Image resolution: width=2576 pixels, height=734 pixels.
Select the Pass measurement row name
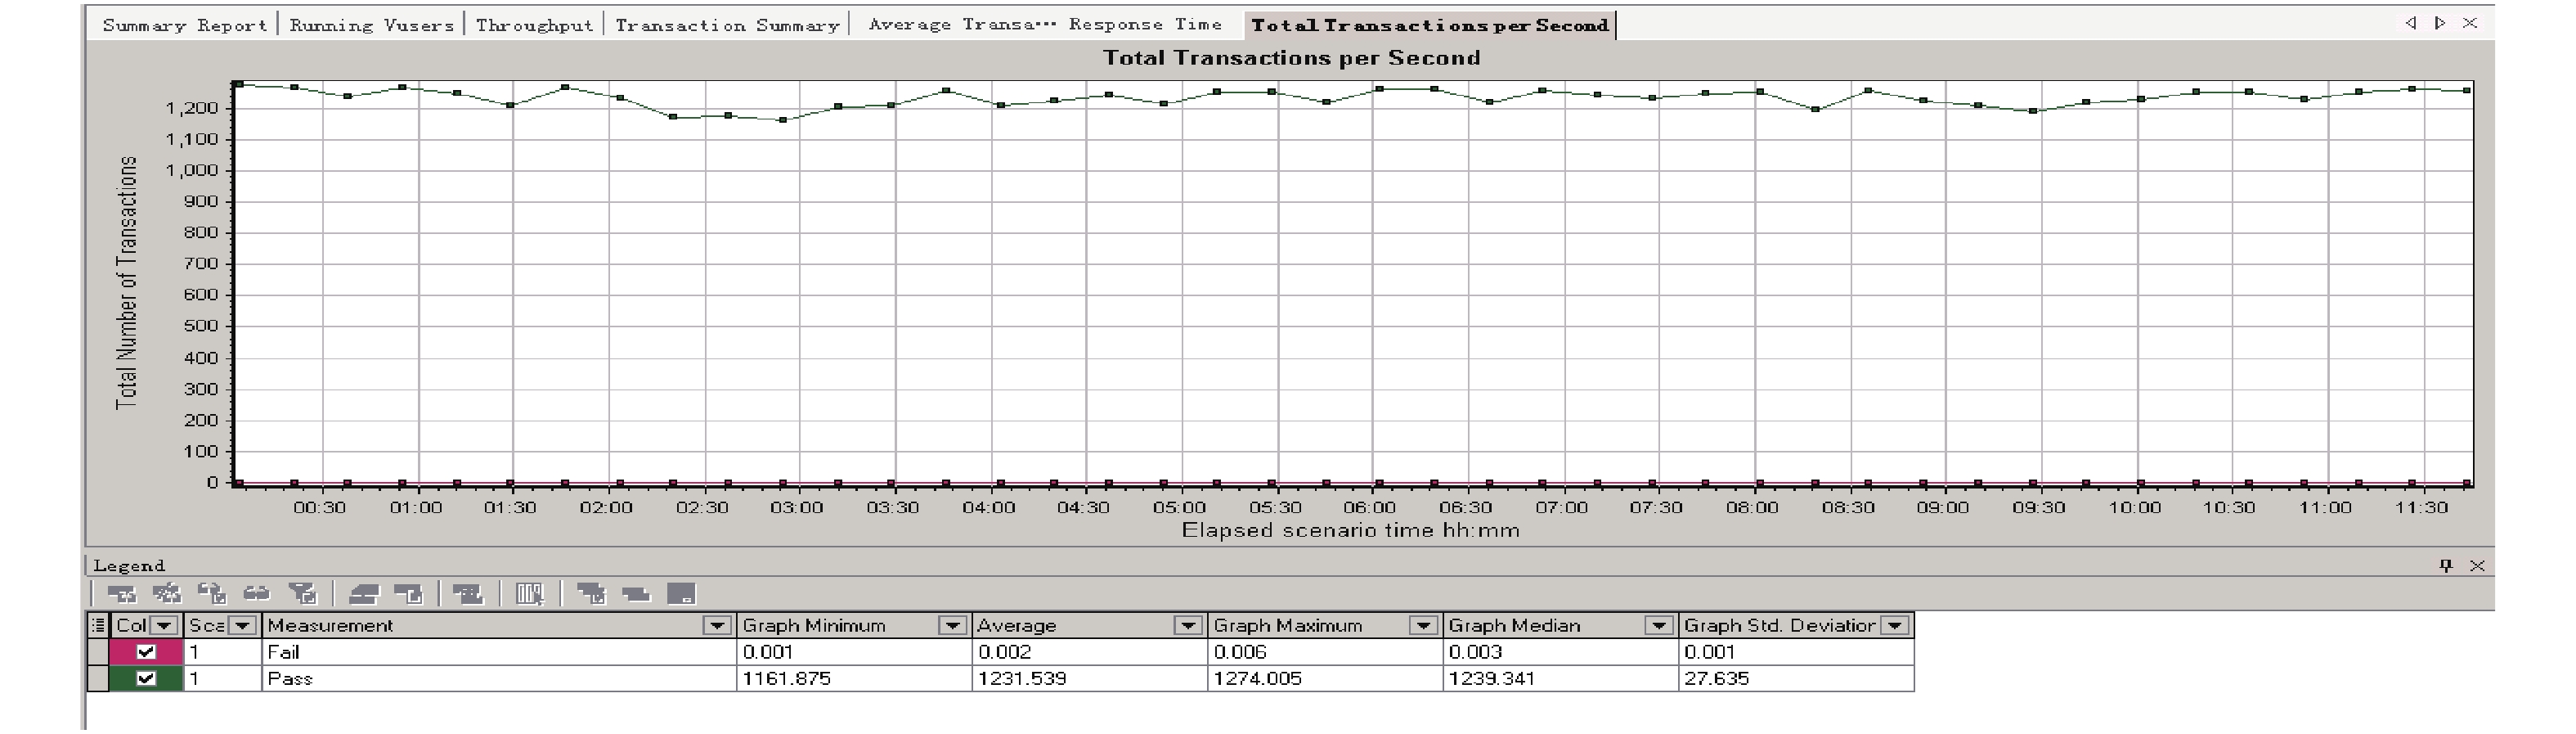[x=290, y=678]
